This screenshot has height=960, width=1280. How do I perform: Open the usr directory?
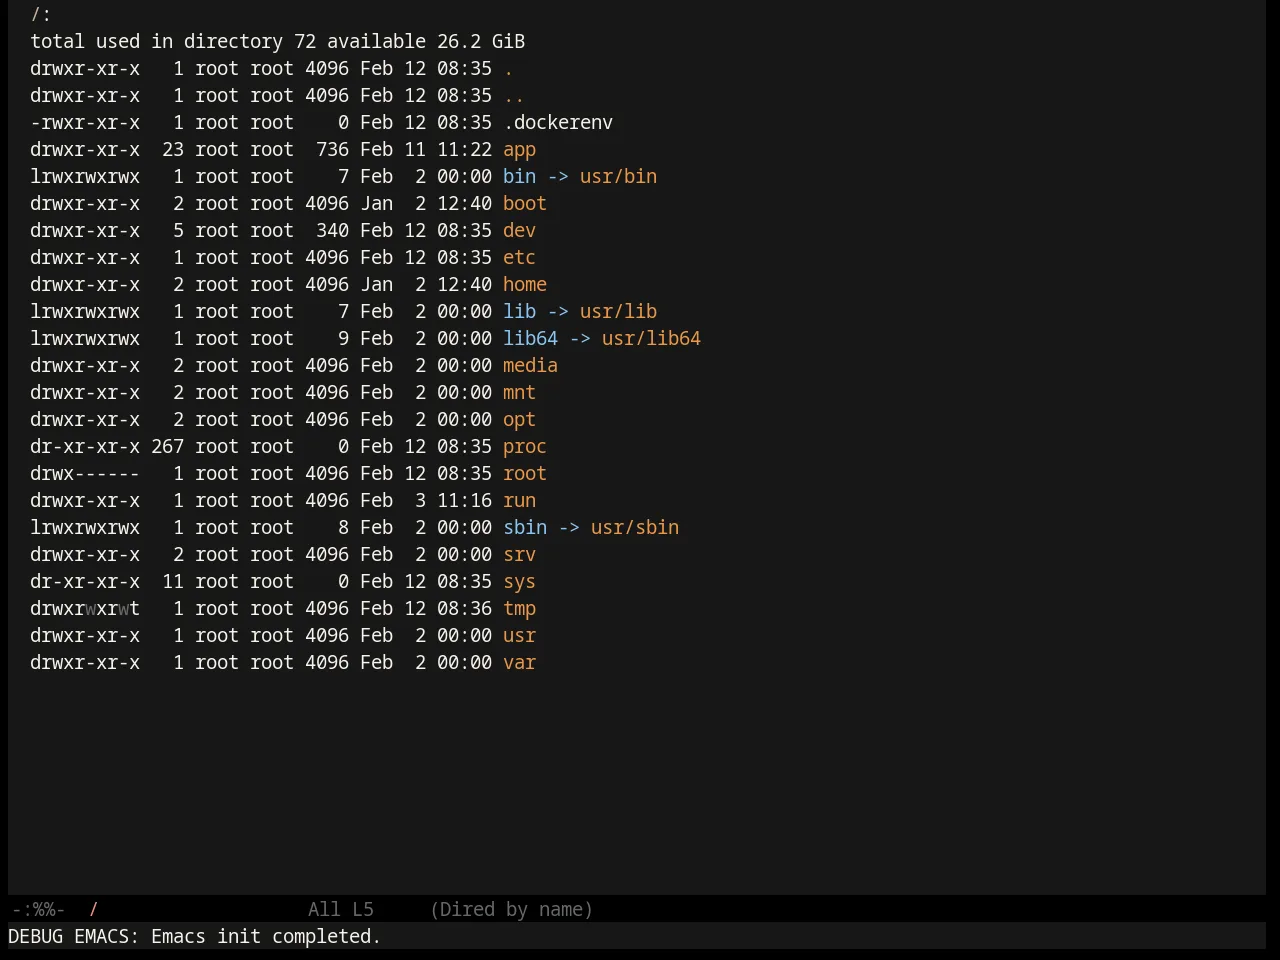click(x=519, y=635)
